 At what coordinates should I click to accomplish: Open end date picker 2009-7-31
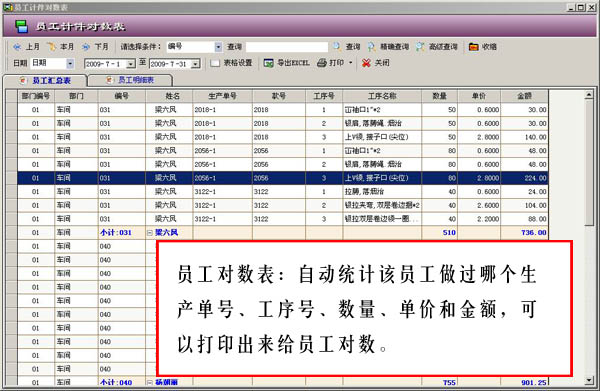click(196, 64)
